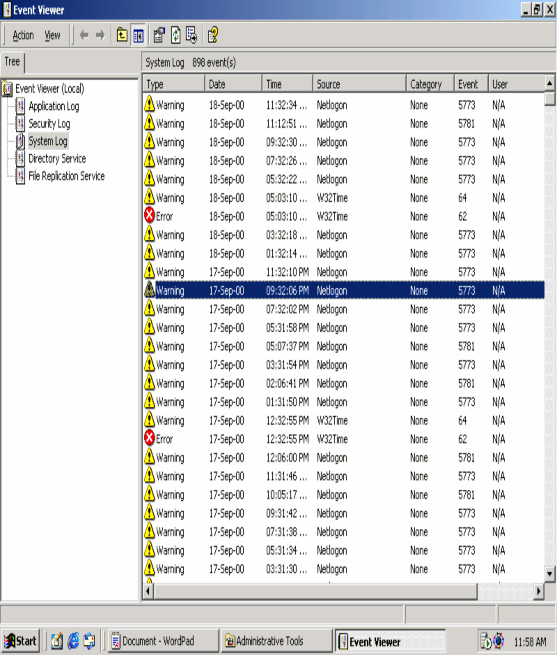Select the 02:06:41 PM Netlogon warning
The width and height of the screenshot is (557, 655).
coord(343,383)
